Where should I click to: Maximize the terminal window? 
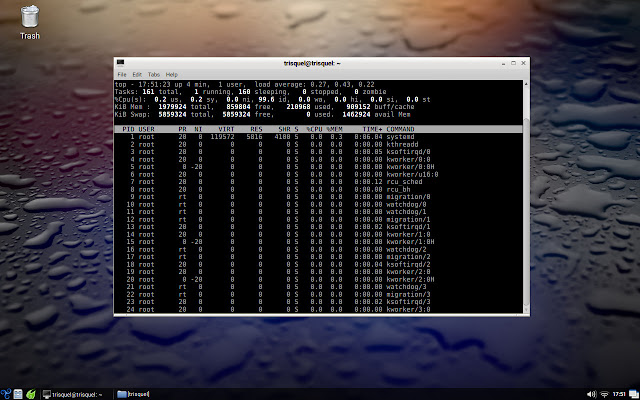(x=513, y=63)
